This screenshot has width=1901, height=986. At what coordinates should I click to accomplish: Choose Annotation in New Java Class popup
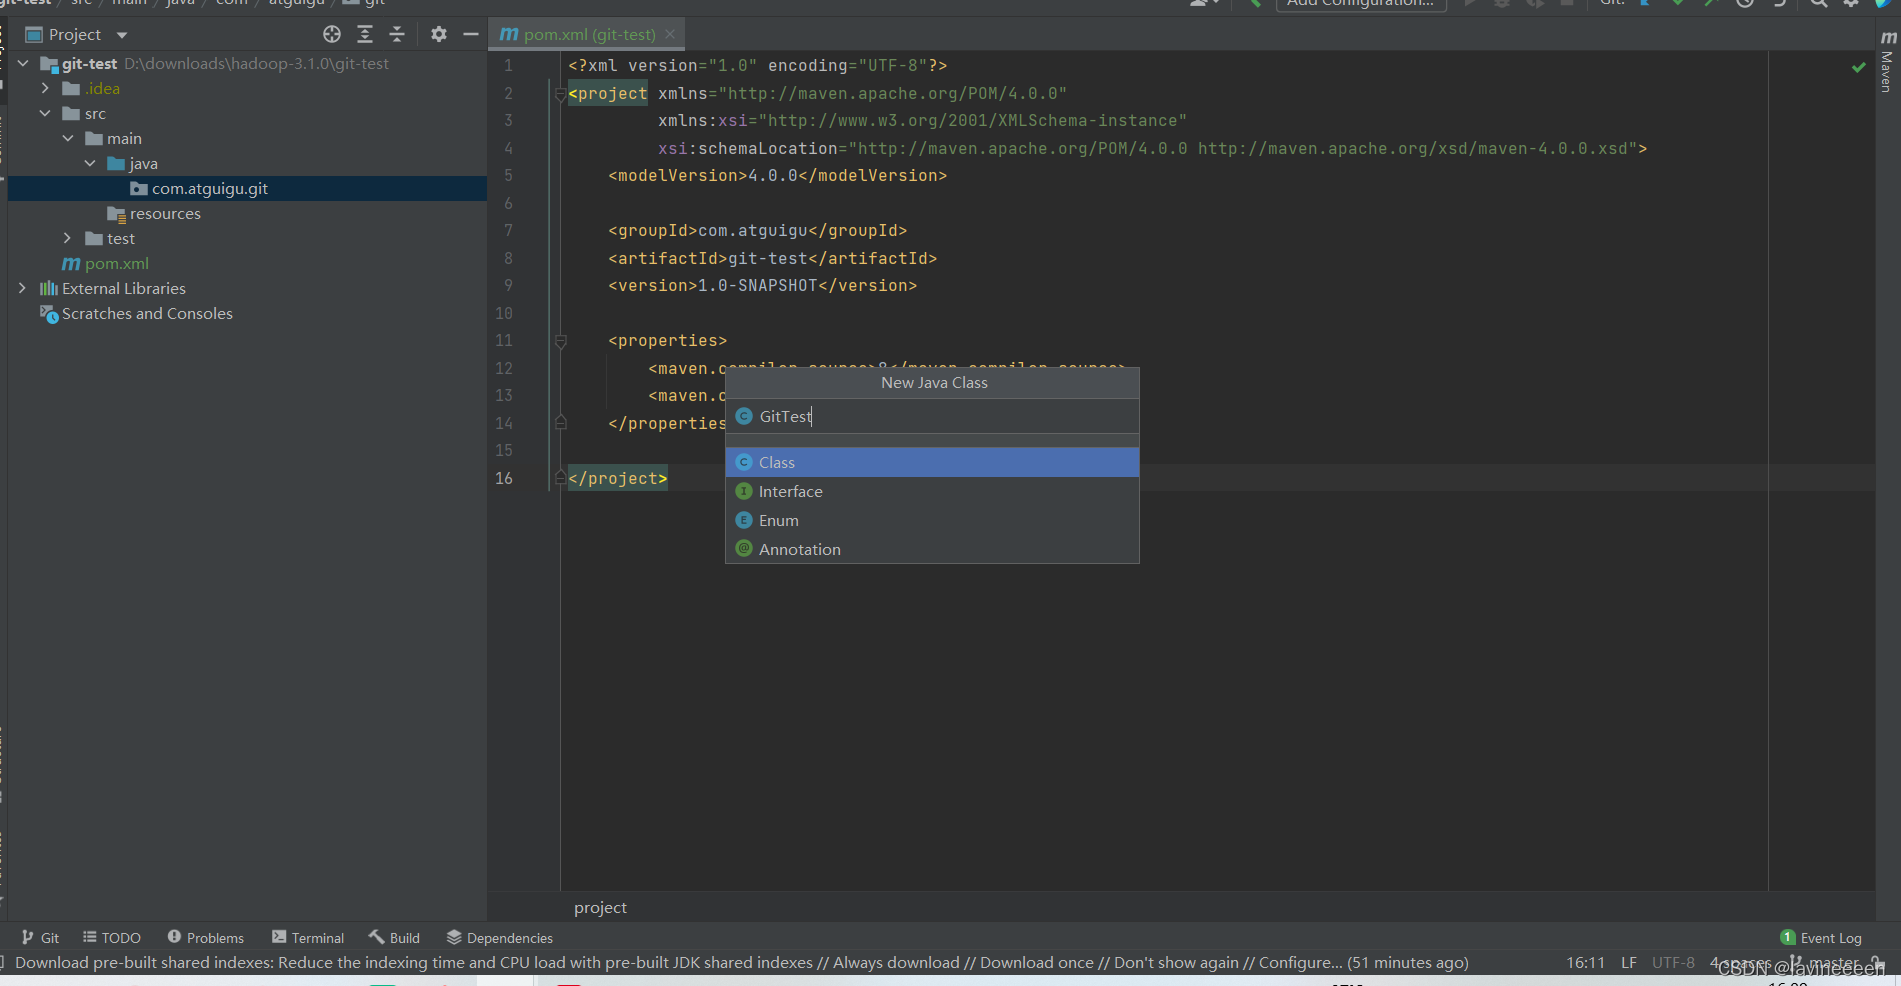[932, 549]
